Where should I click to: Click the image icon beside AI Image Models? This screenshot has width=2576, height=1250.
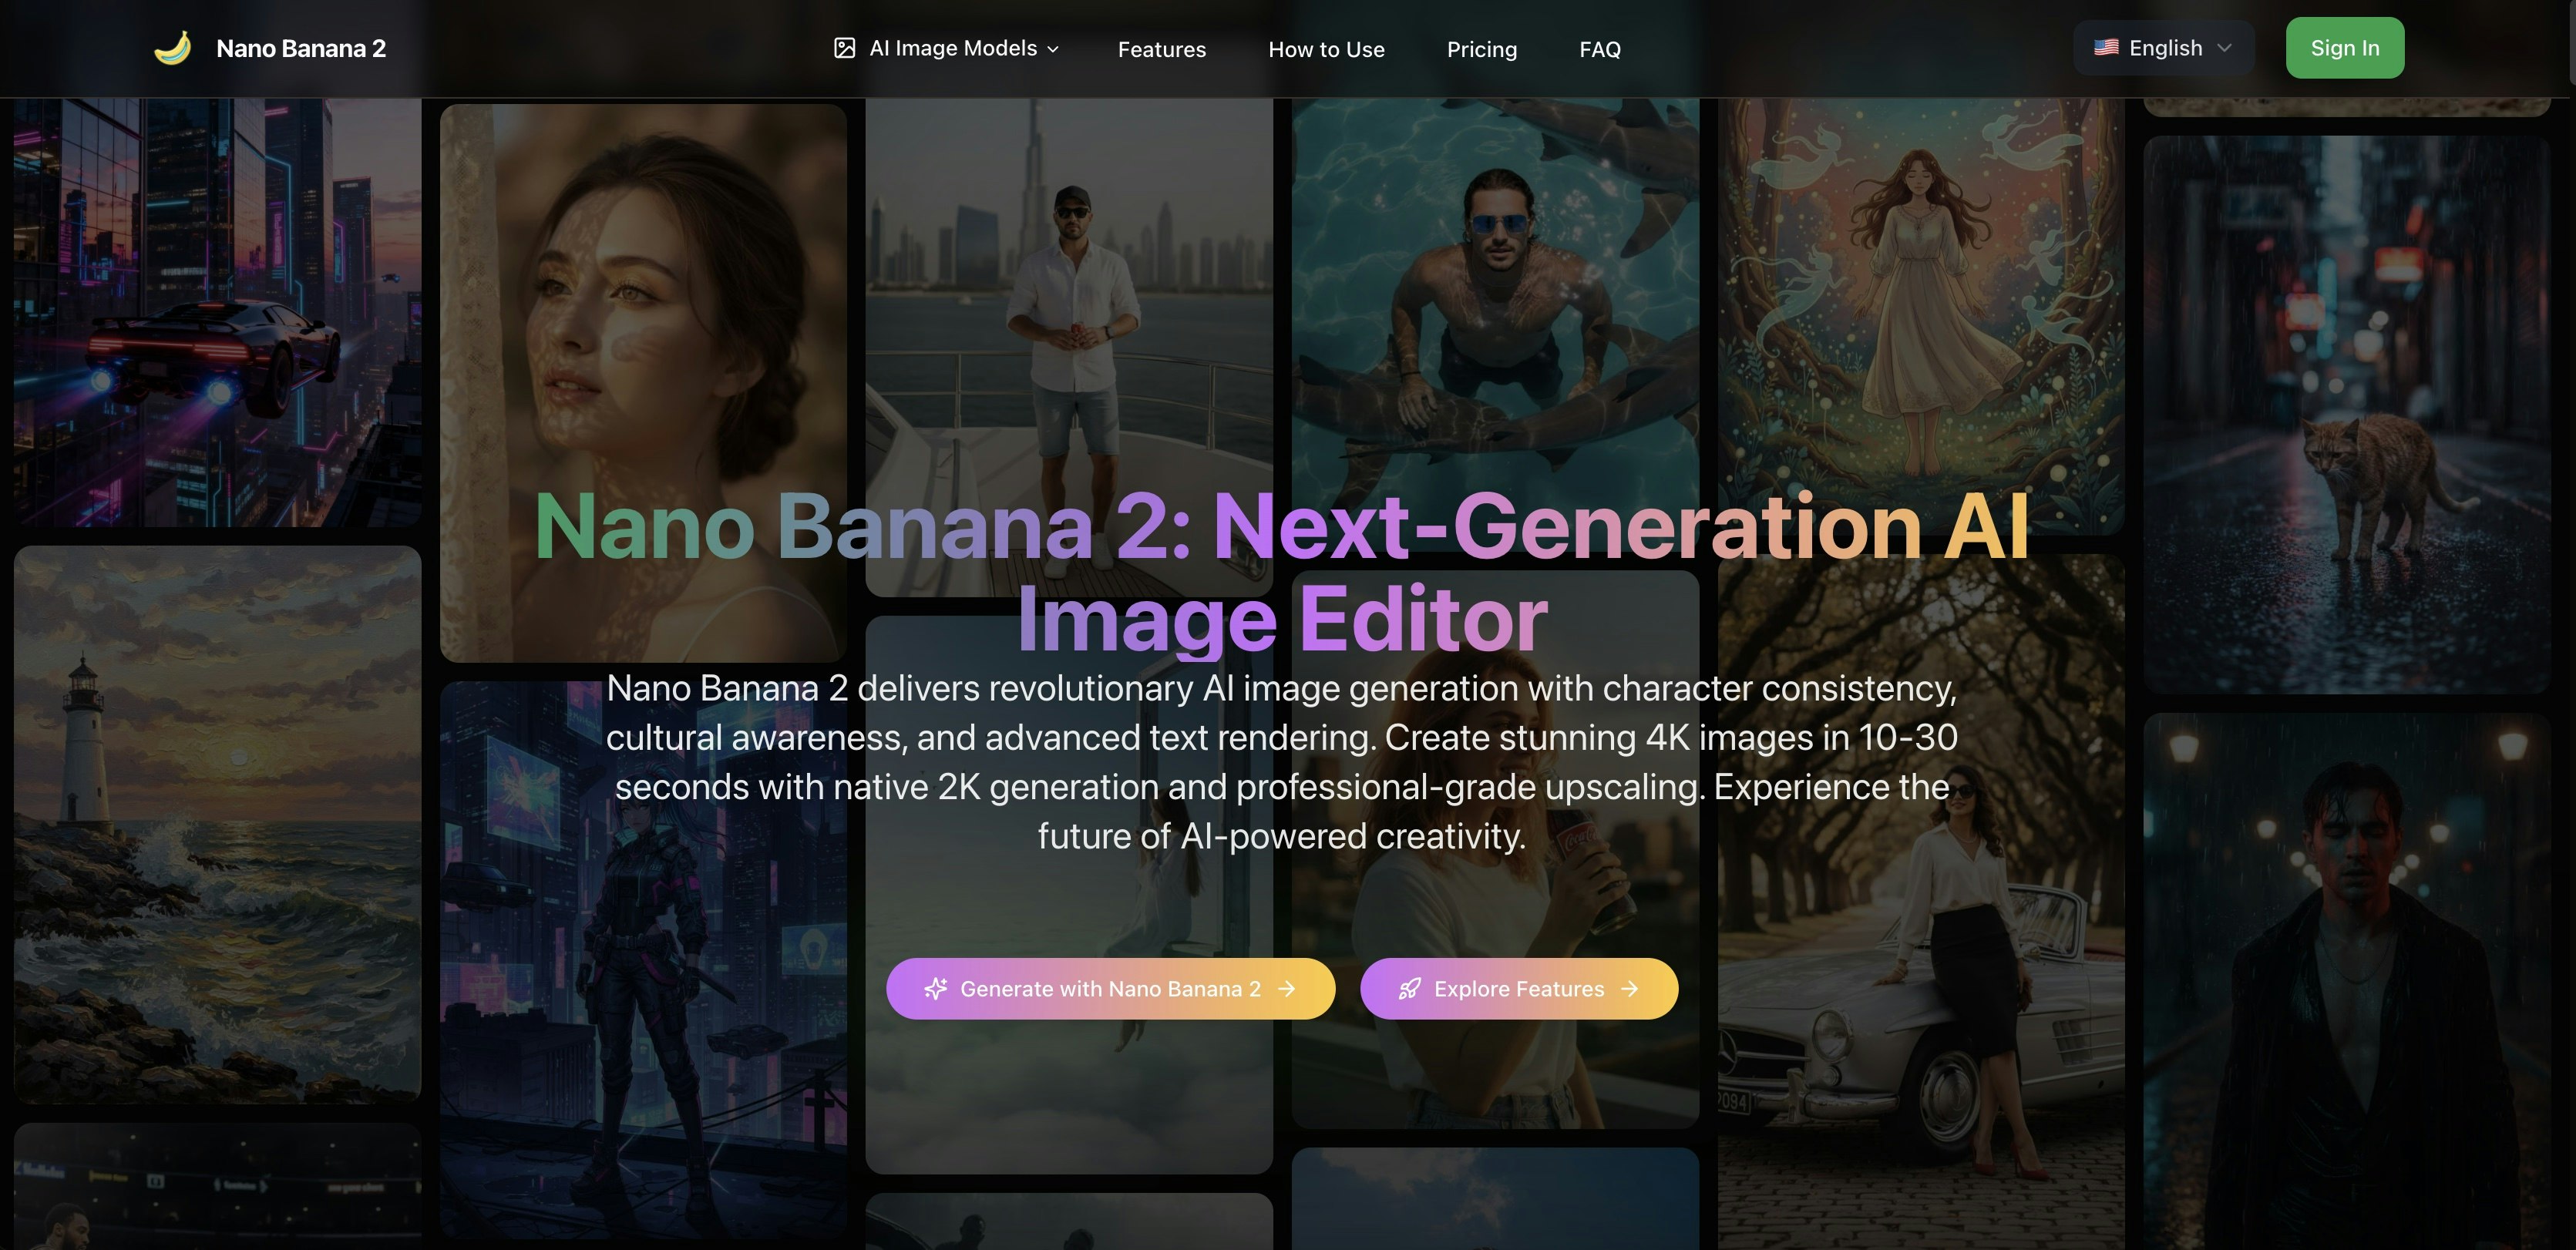(x=845, y=47)
